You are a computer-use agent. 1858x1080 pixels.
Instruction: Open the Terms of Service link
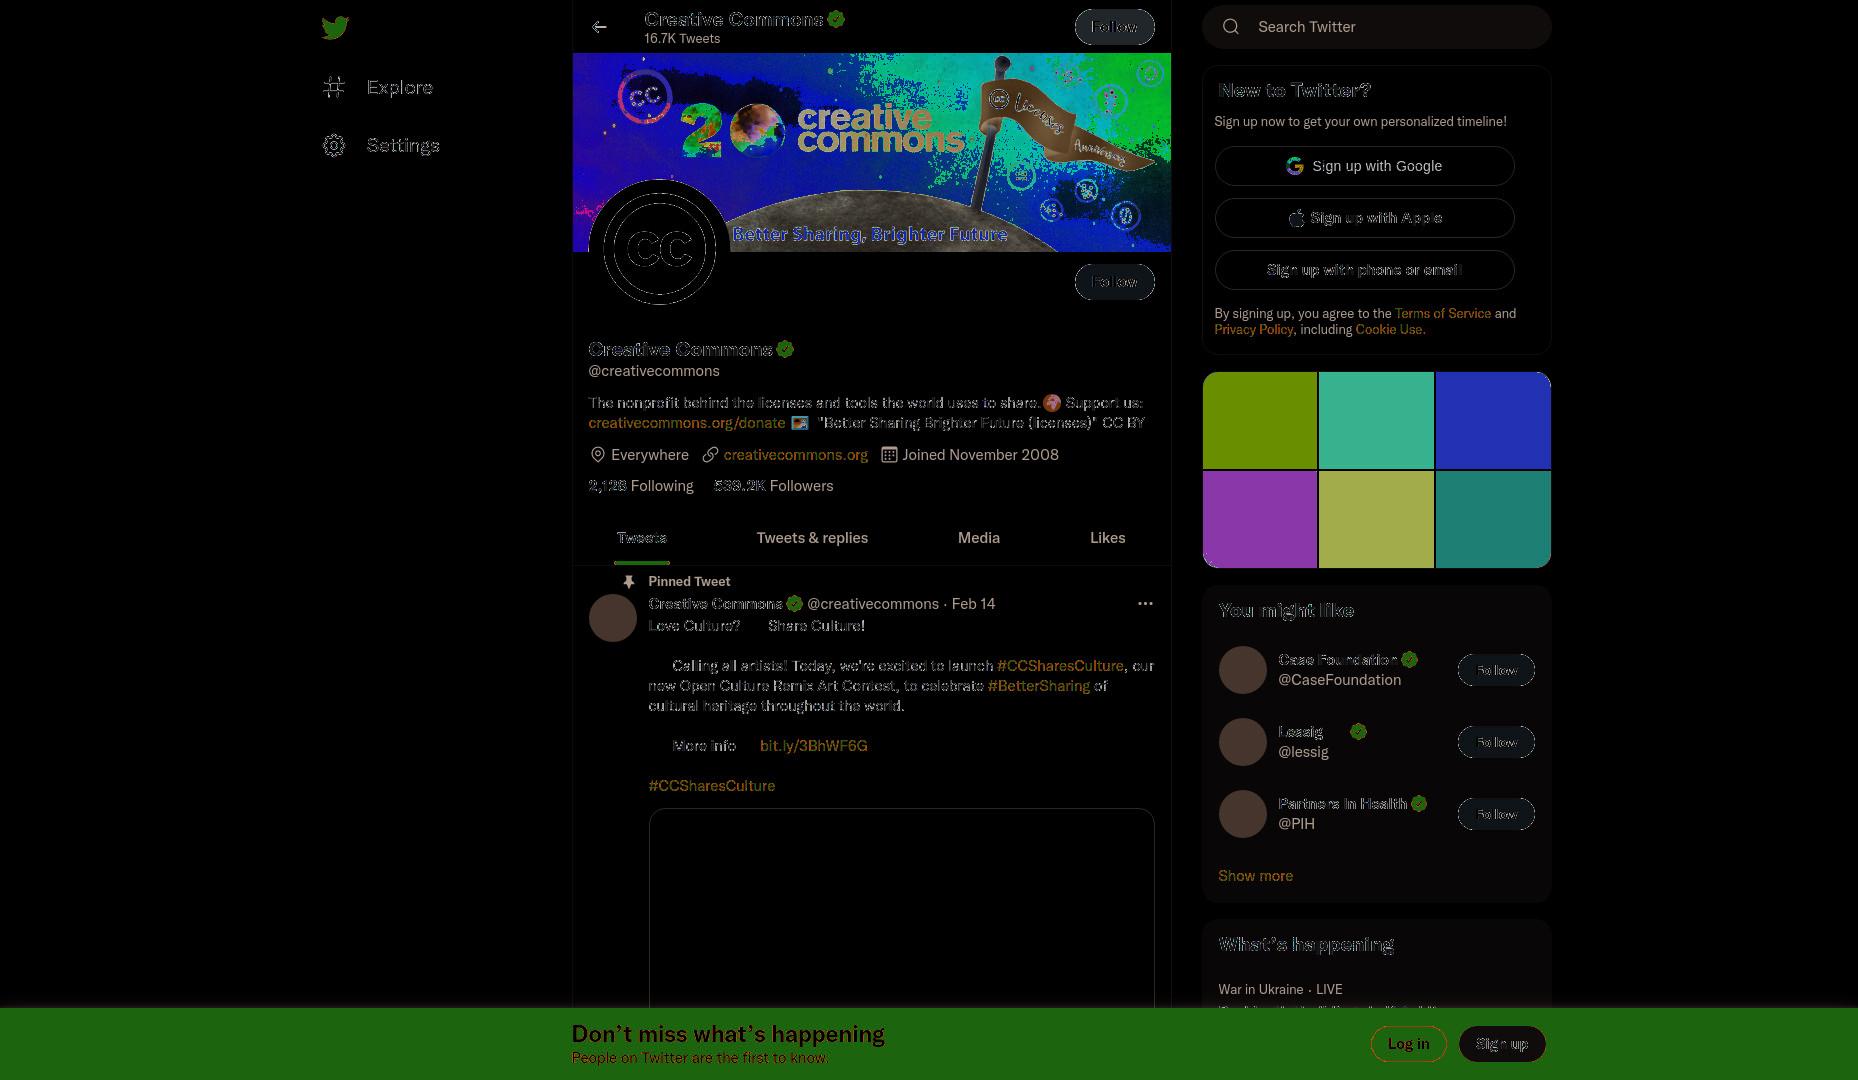[x=1443, y=314]
